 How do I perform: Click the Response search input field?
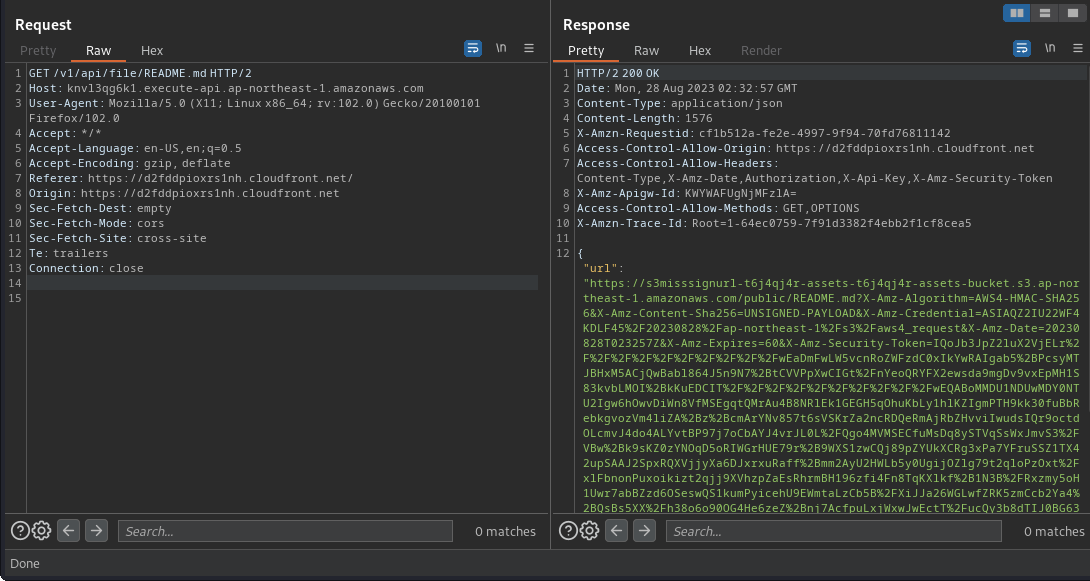coord(832,531)
